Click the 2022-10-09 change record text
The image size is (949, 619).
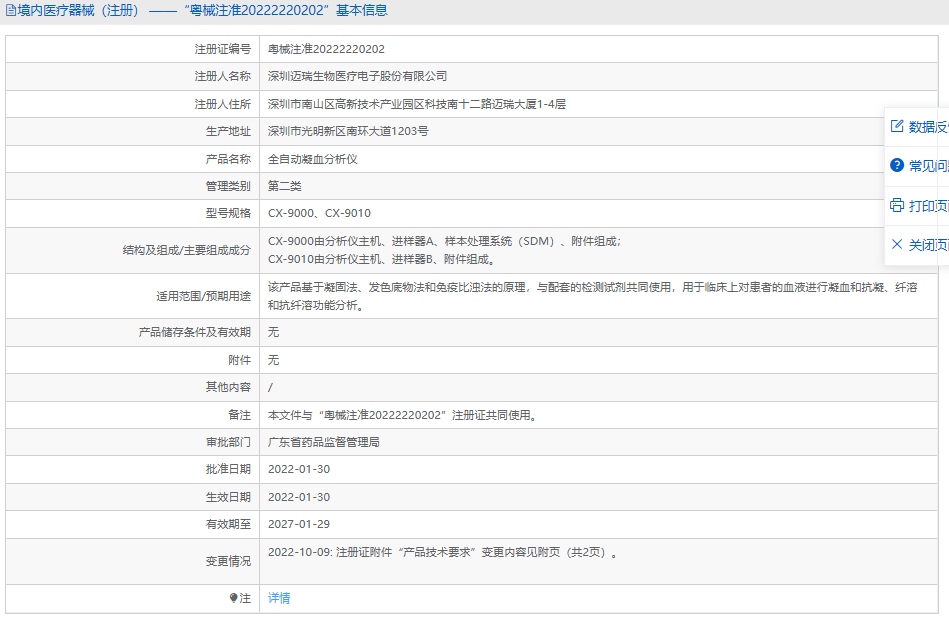(x=443, y=552)
